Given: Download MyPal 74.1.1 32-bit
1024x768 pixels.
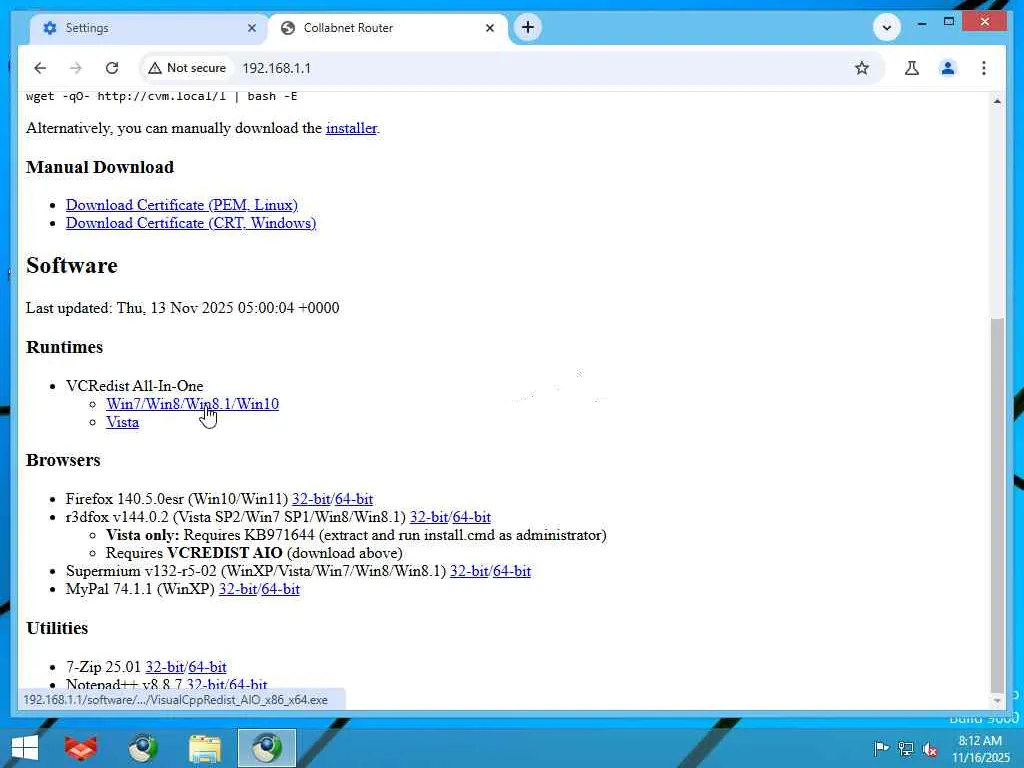Looking at the screenshot, I should tap(238, 589).
